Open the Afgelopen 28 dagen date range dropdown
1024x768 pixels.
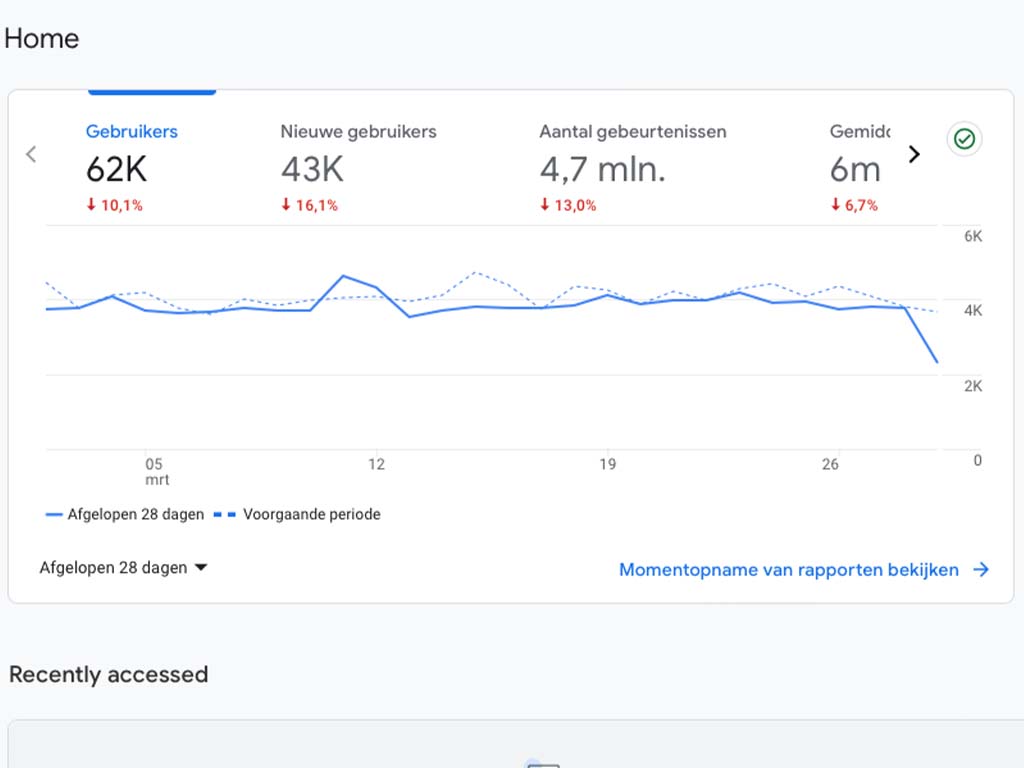pyautogui.click(x=113, y=567)
